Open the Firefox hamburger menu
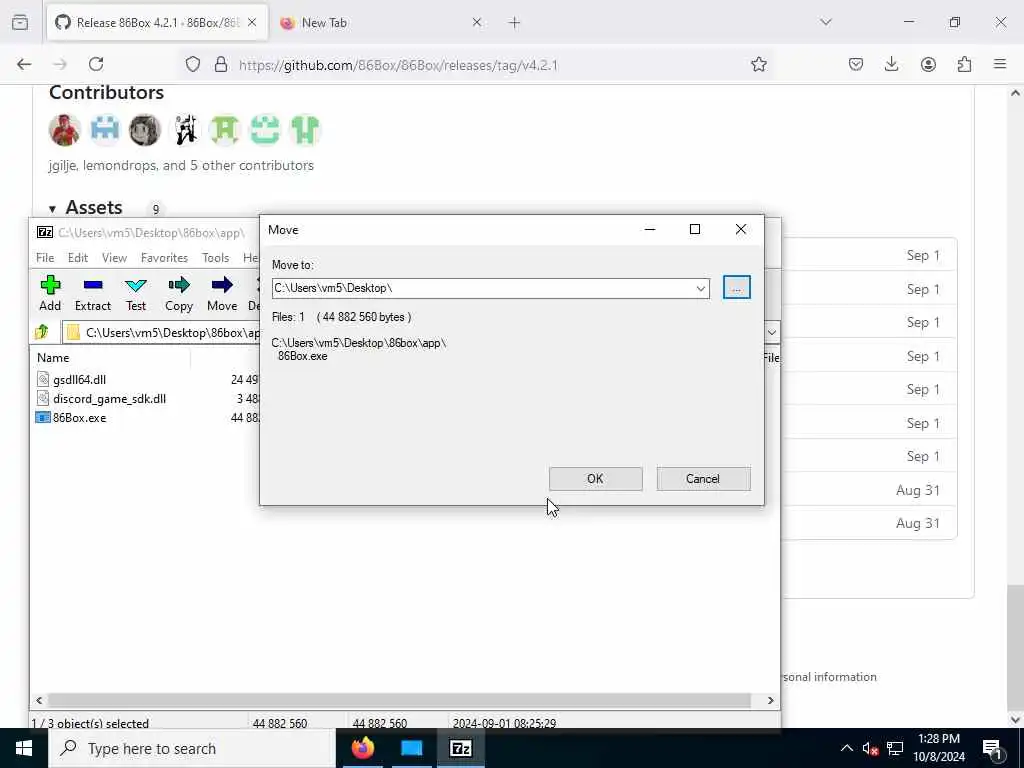This screenshot has width=1024, height=768. click(x=1000, y=64)
